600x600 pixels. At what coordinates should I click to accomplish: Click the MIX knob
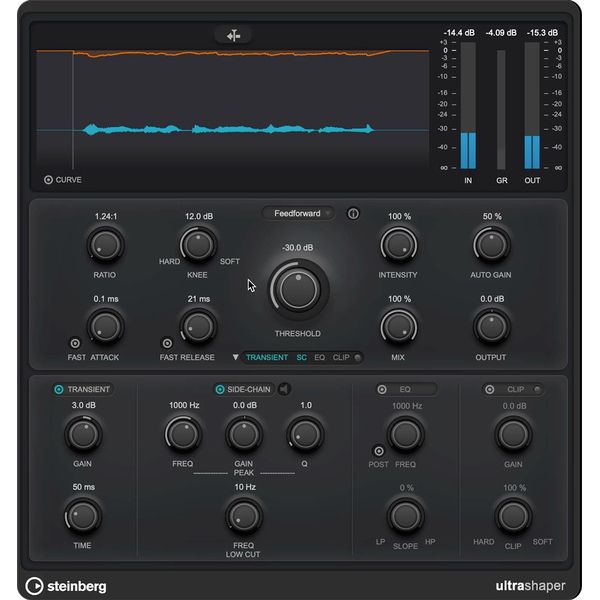coord(399,327)
